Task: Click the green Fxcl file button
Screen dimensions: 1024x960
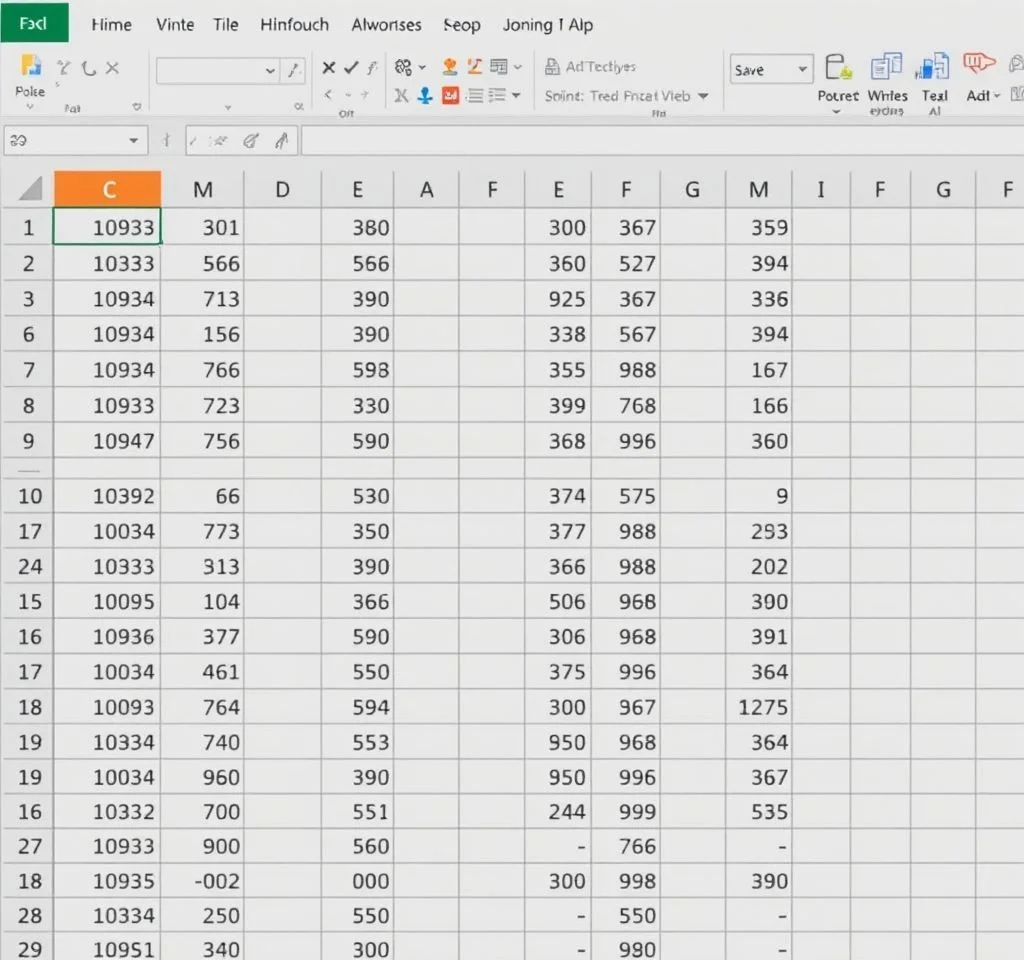Action: 34,23
